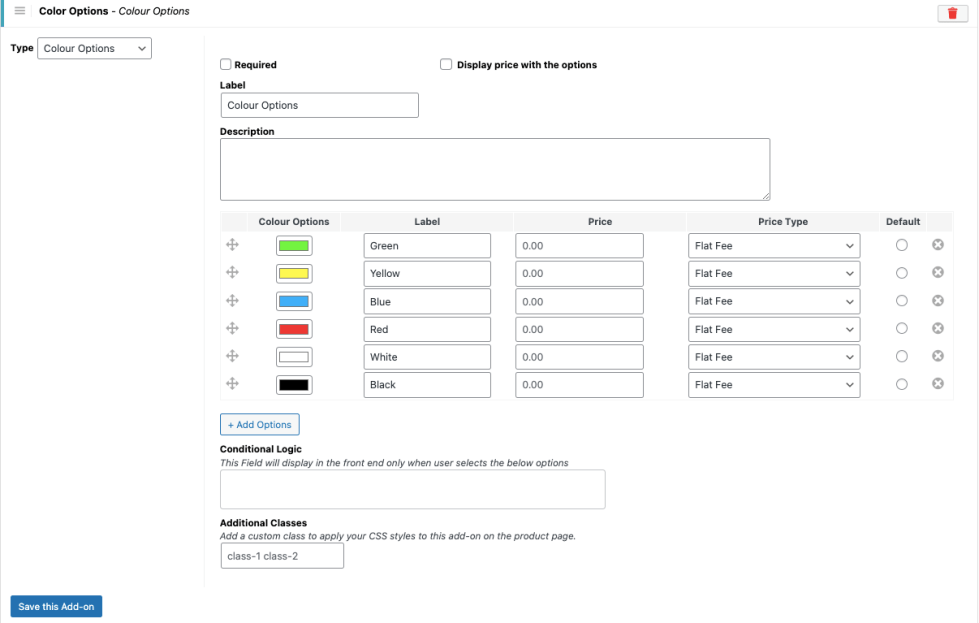Remove the White colour option
This screenshot has height=623, width=979.
[x=938, y=356]
